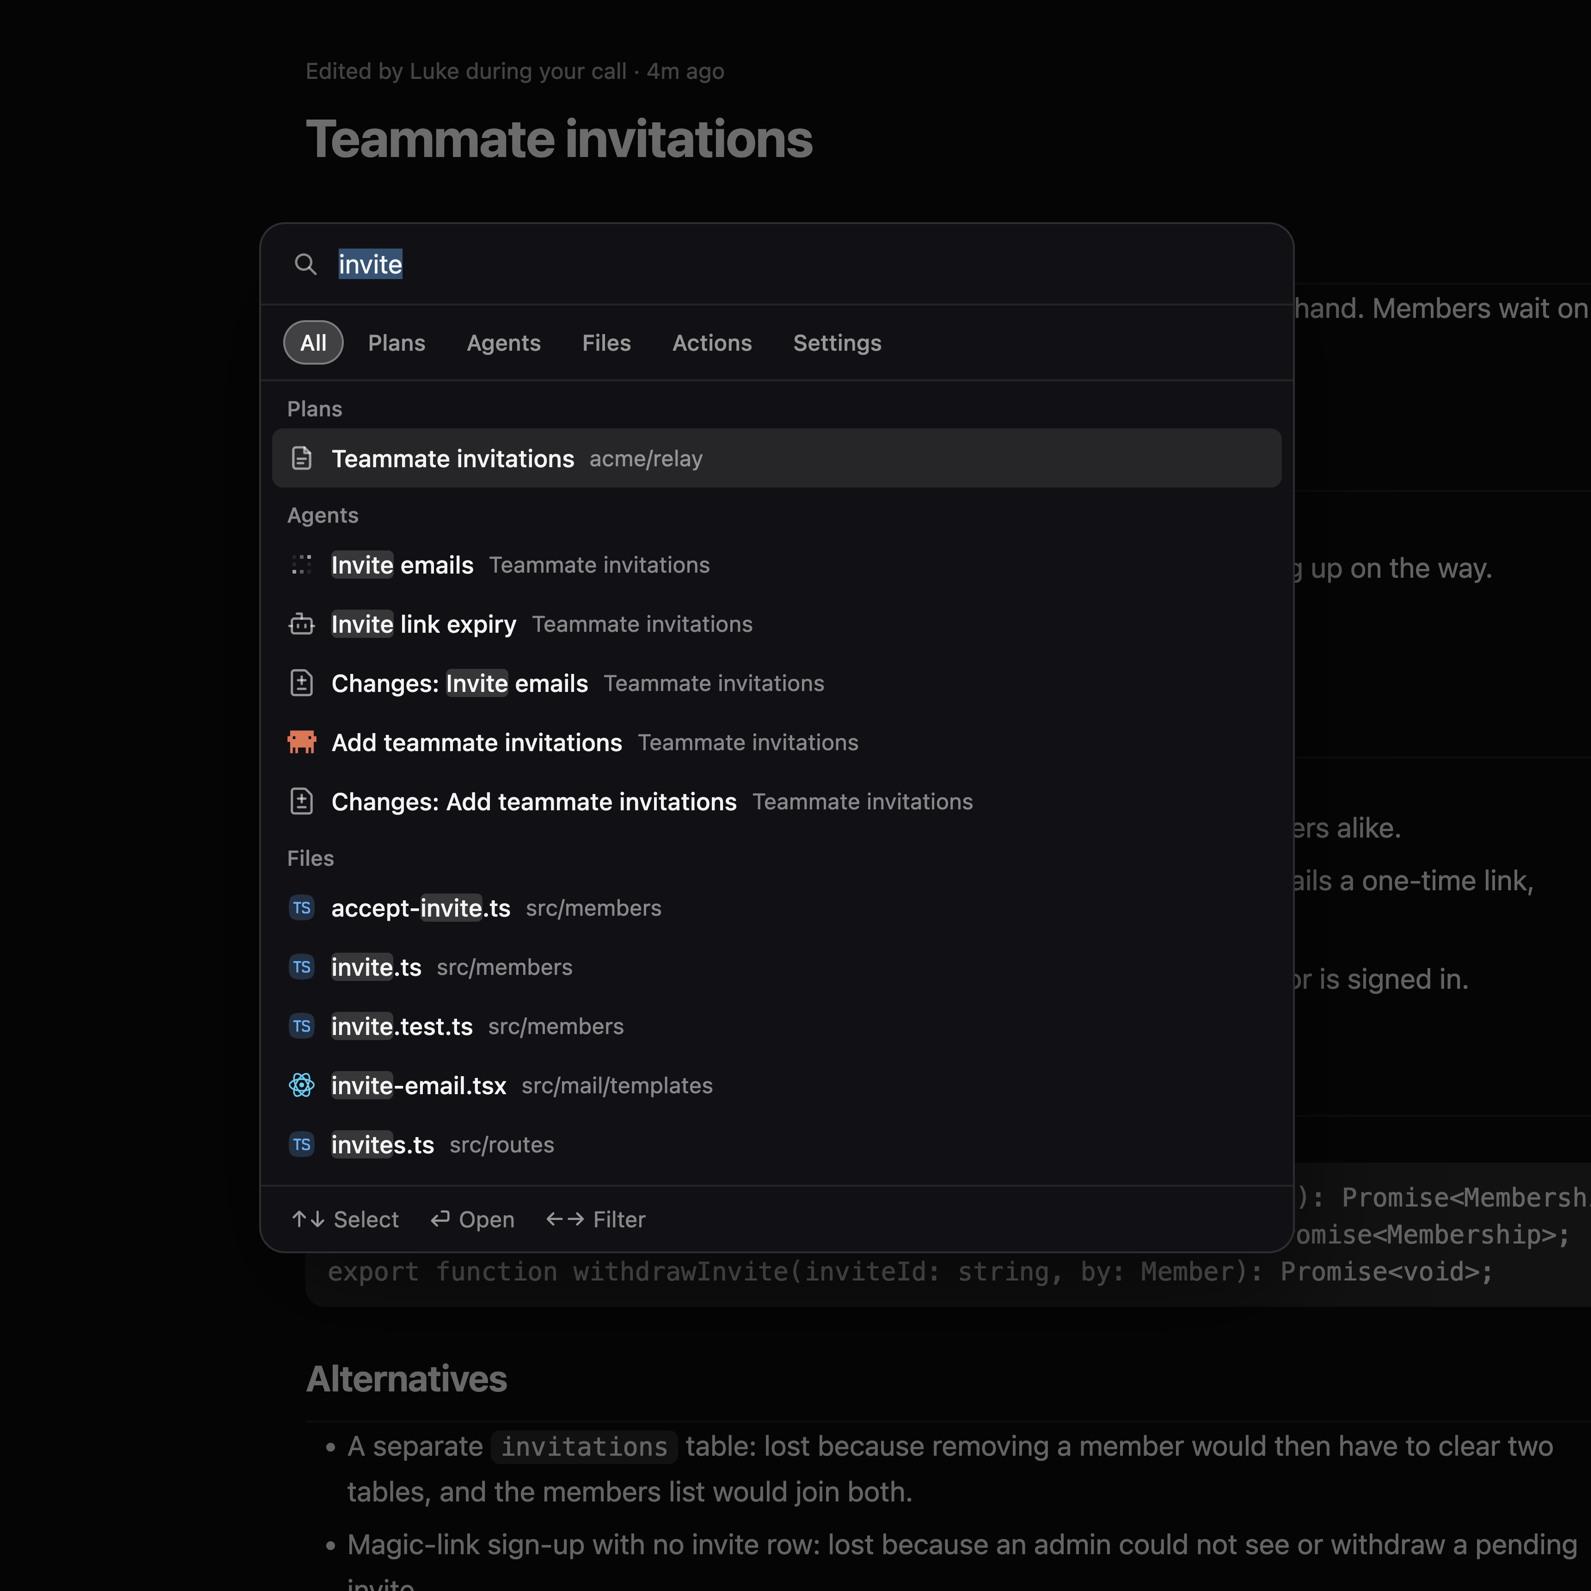Switch to the Files filter tab
Viewport: 1591px width, 1591px height.
click(x=606, y=343)
